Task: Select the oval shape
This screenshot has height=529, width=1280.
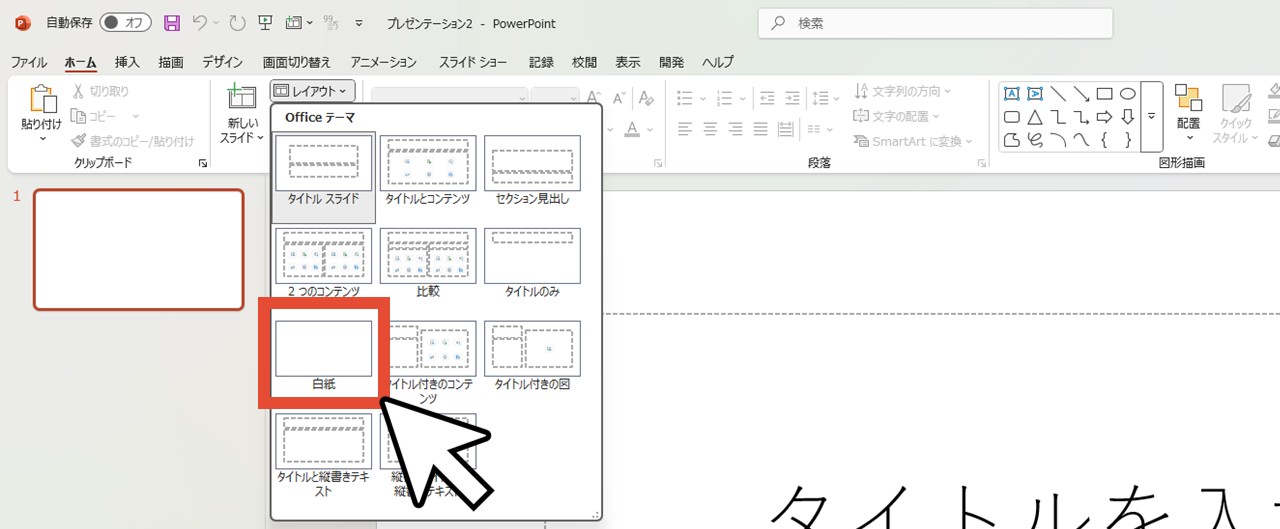Action: click(1128, 94)
